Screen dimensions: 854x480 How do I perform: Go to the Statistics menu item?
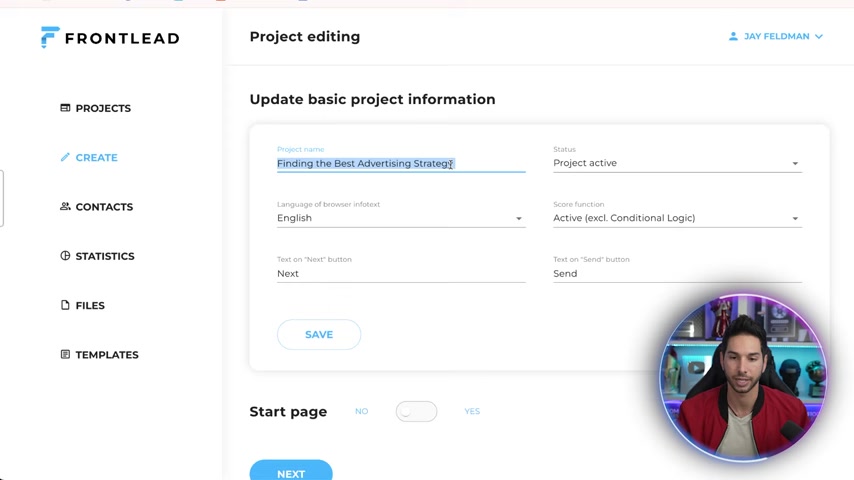105,256
